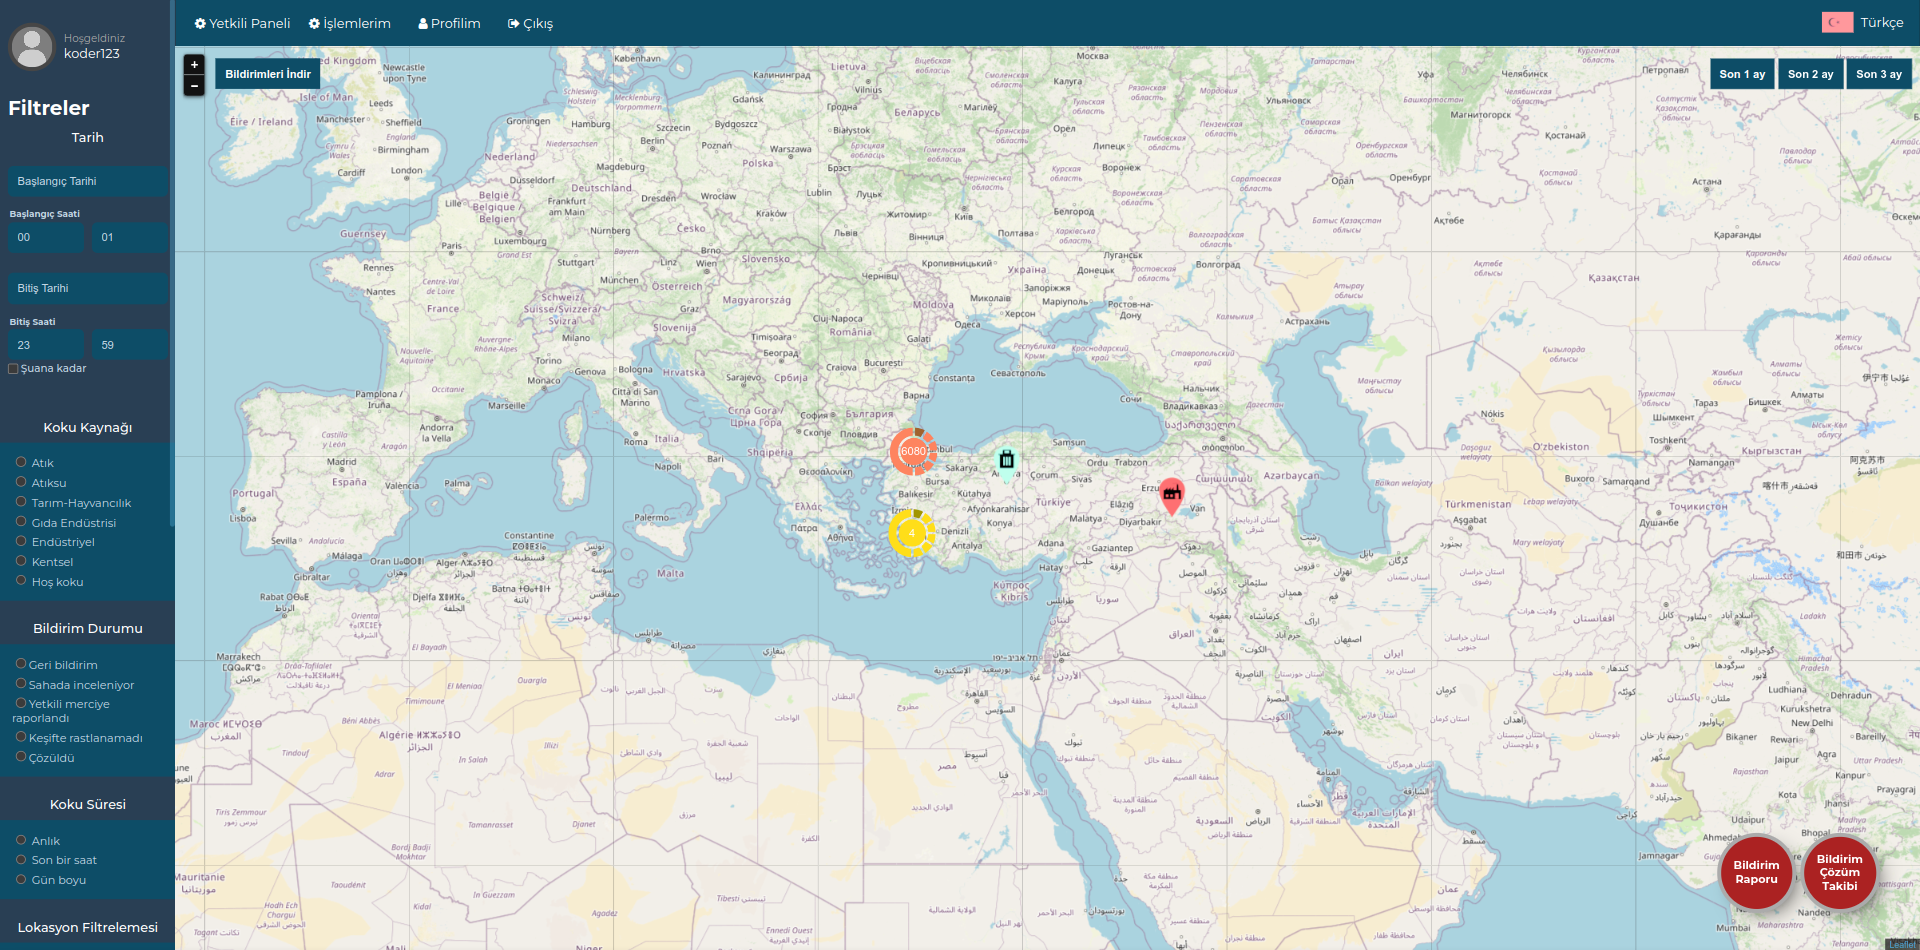
Task: Select the Atıksu odor source option
Action: (21, 482)
